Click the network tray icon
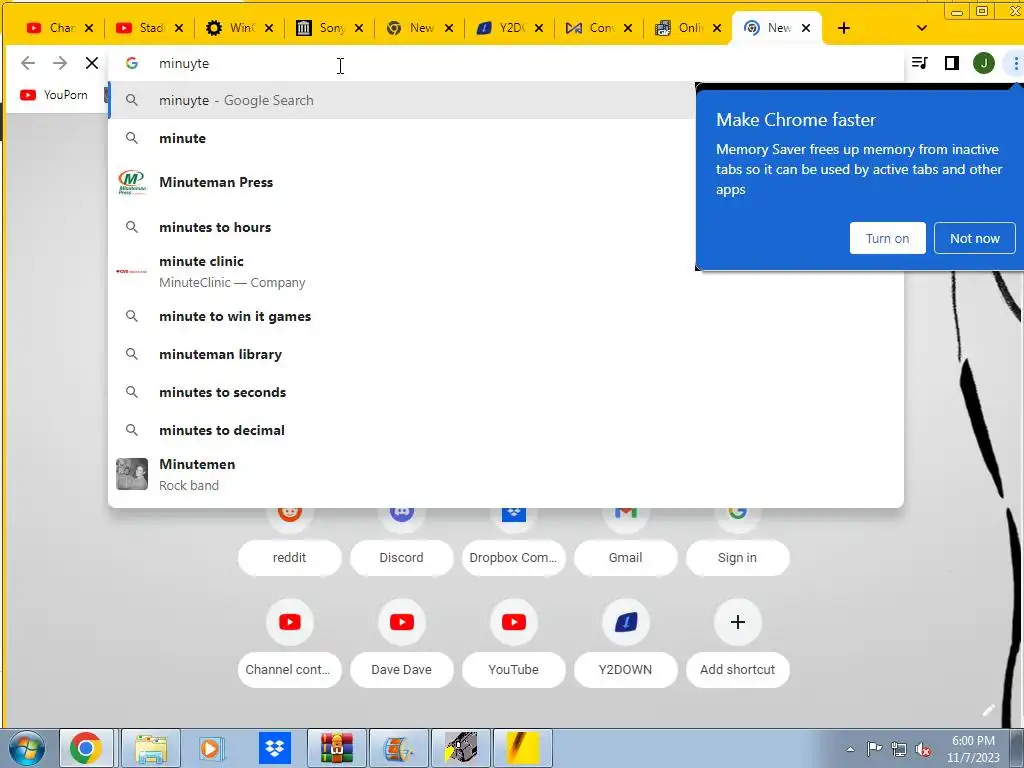Image resolution: width=1024 pixels, height=768 pixels. tap(899, 750)
